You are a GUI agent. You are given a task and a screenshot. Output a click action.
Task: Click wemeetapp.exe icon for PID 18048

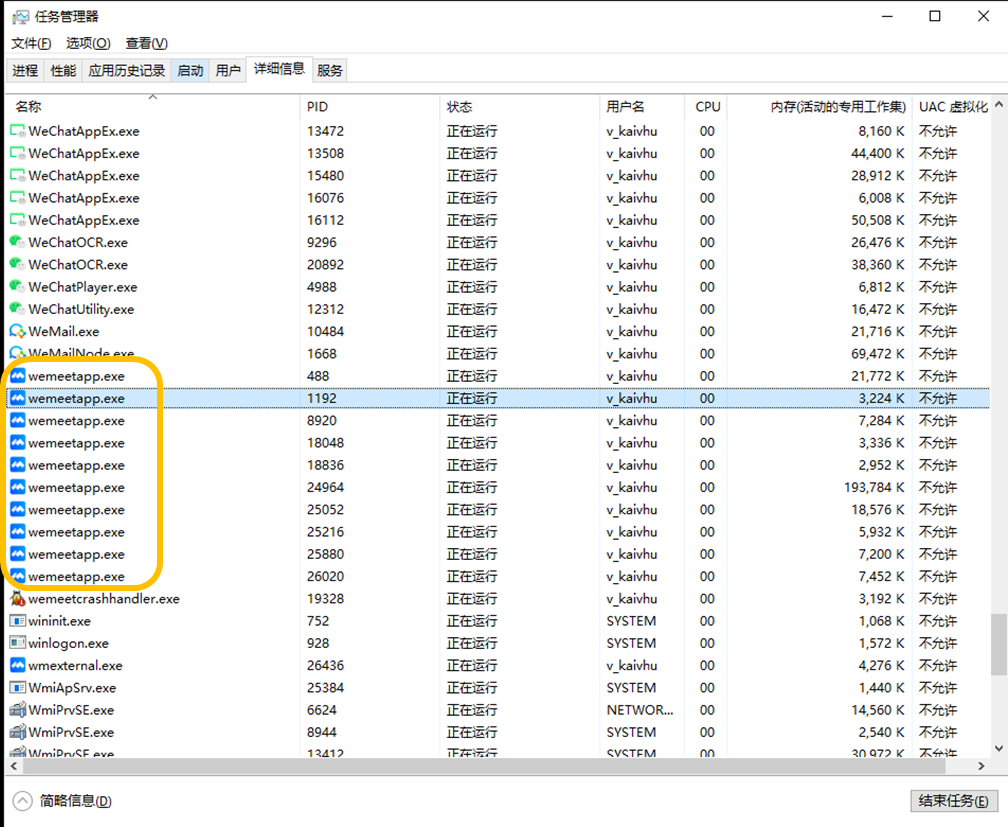coord(18,442)
